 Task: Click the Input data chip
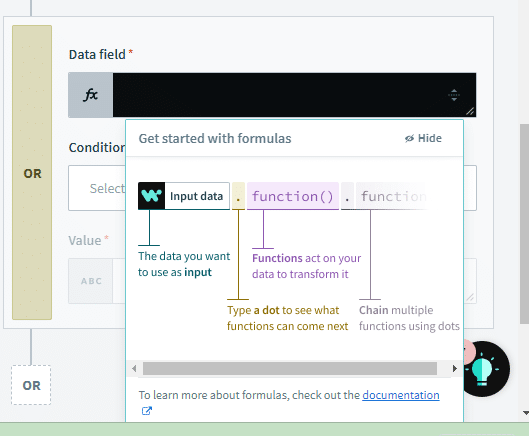184,196
